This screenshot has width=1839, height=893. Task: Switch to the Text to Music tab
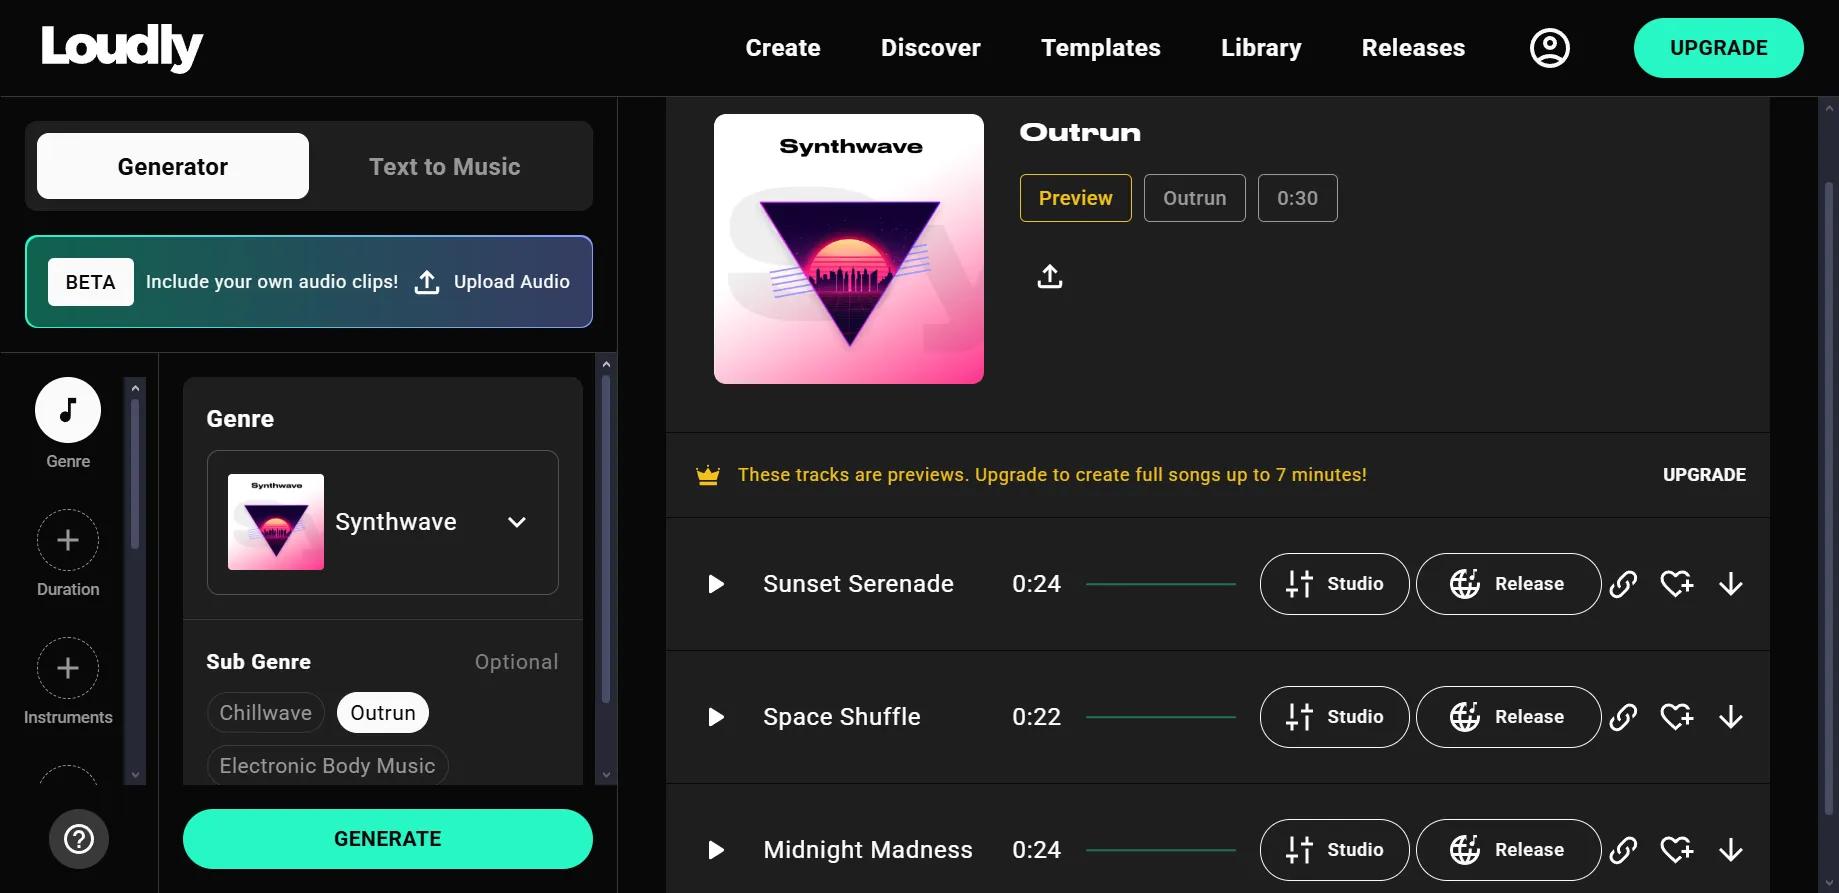pos(445,166)
